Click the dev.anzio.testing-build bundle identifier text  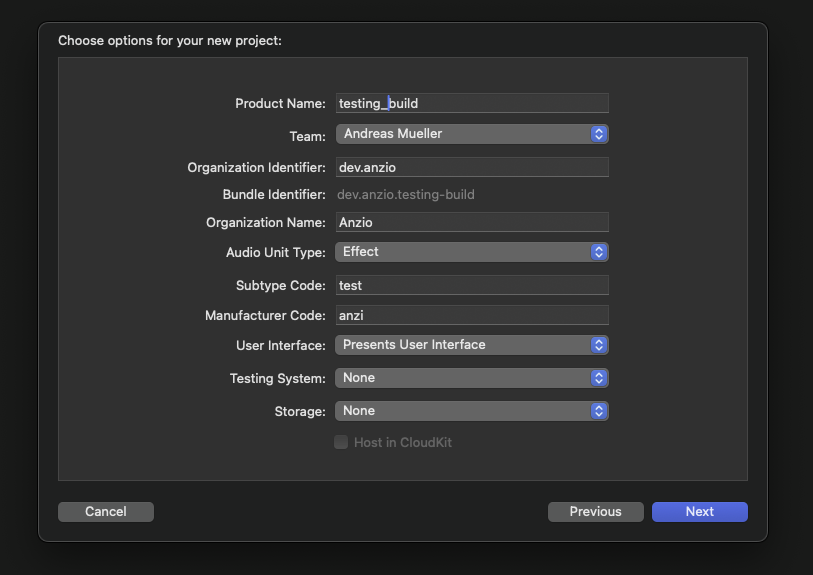(405, 194)
